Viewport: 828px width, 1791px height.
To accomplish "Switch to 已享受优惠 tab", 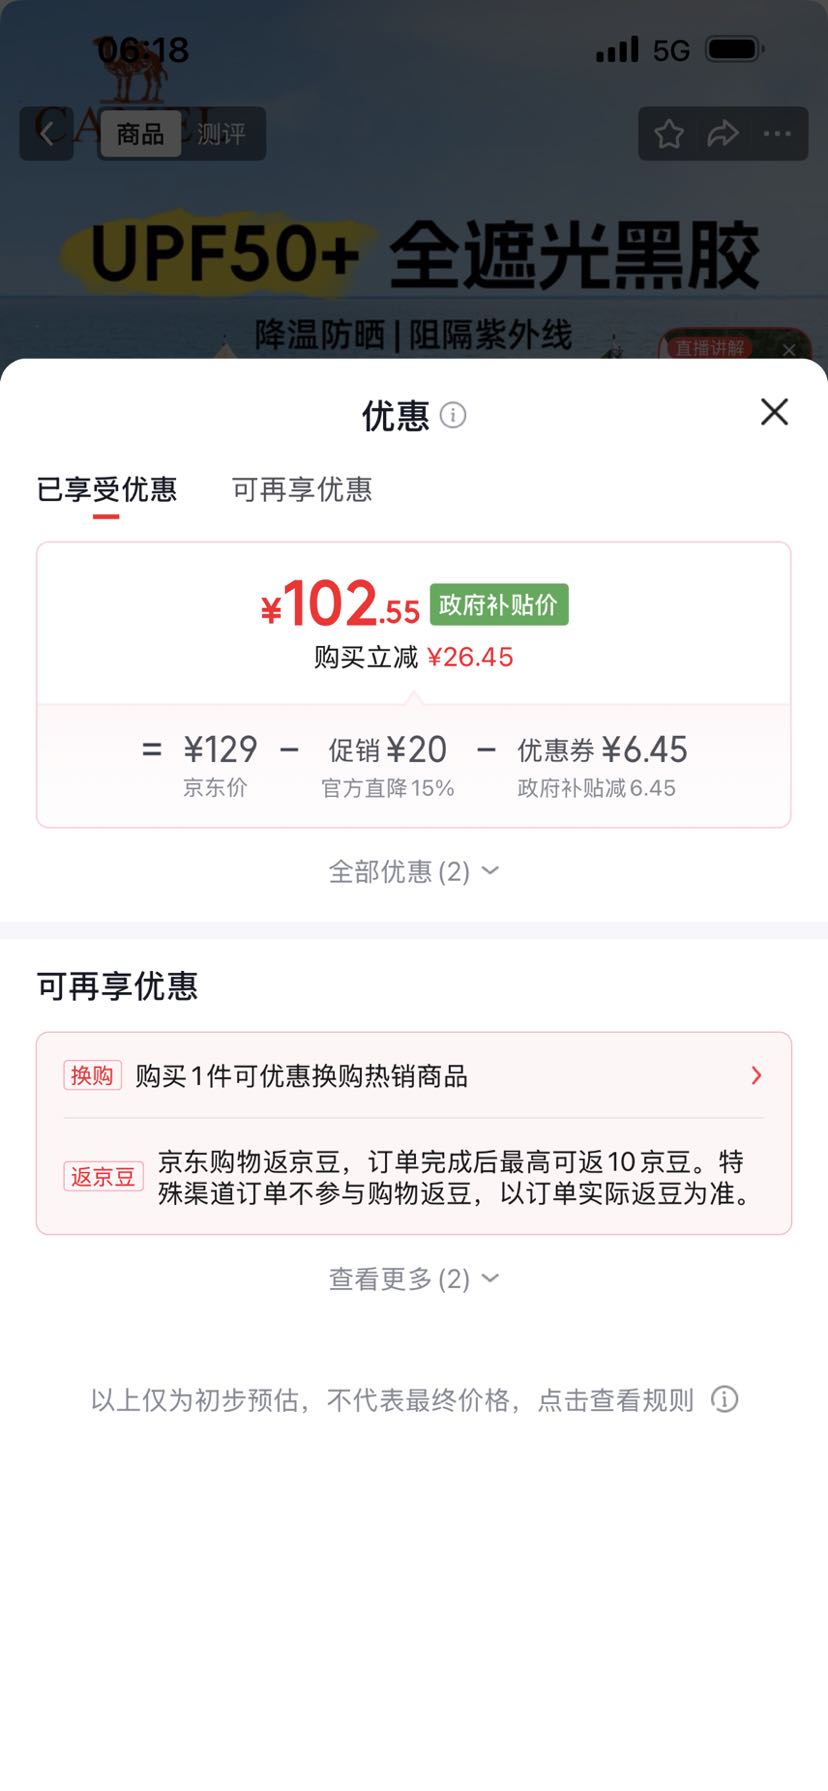I will tap(107, 489).
